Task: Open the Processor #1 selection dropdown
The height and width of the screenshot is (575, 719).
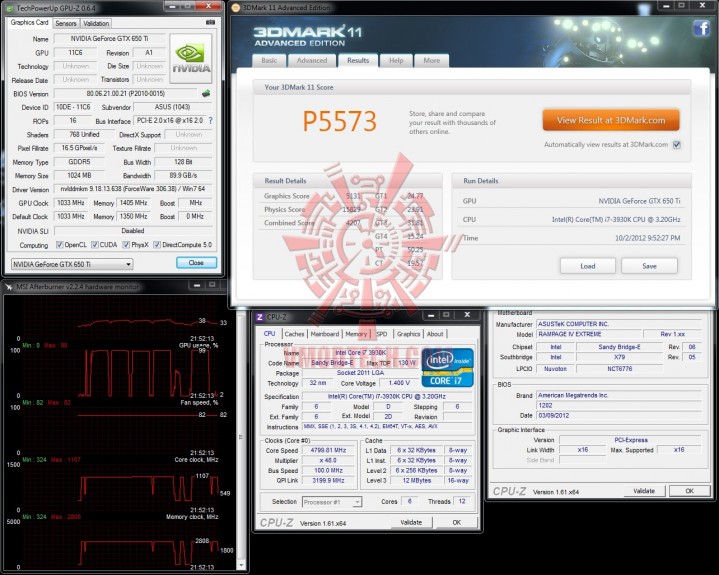Action: tap(332, 502)
